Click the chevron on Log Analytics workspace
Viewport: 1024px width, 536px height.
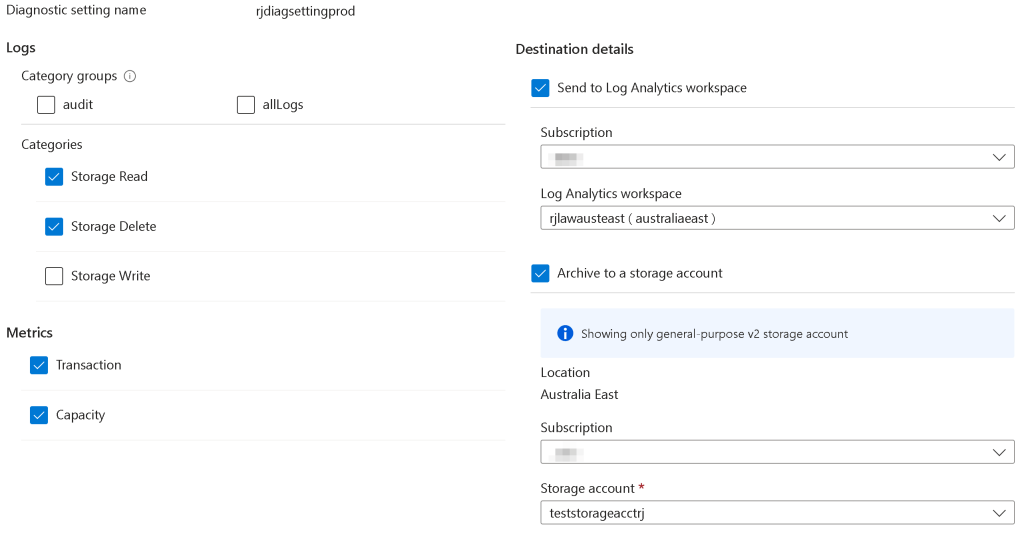point(999,218)
